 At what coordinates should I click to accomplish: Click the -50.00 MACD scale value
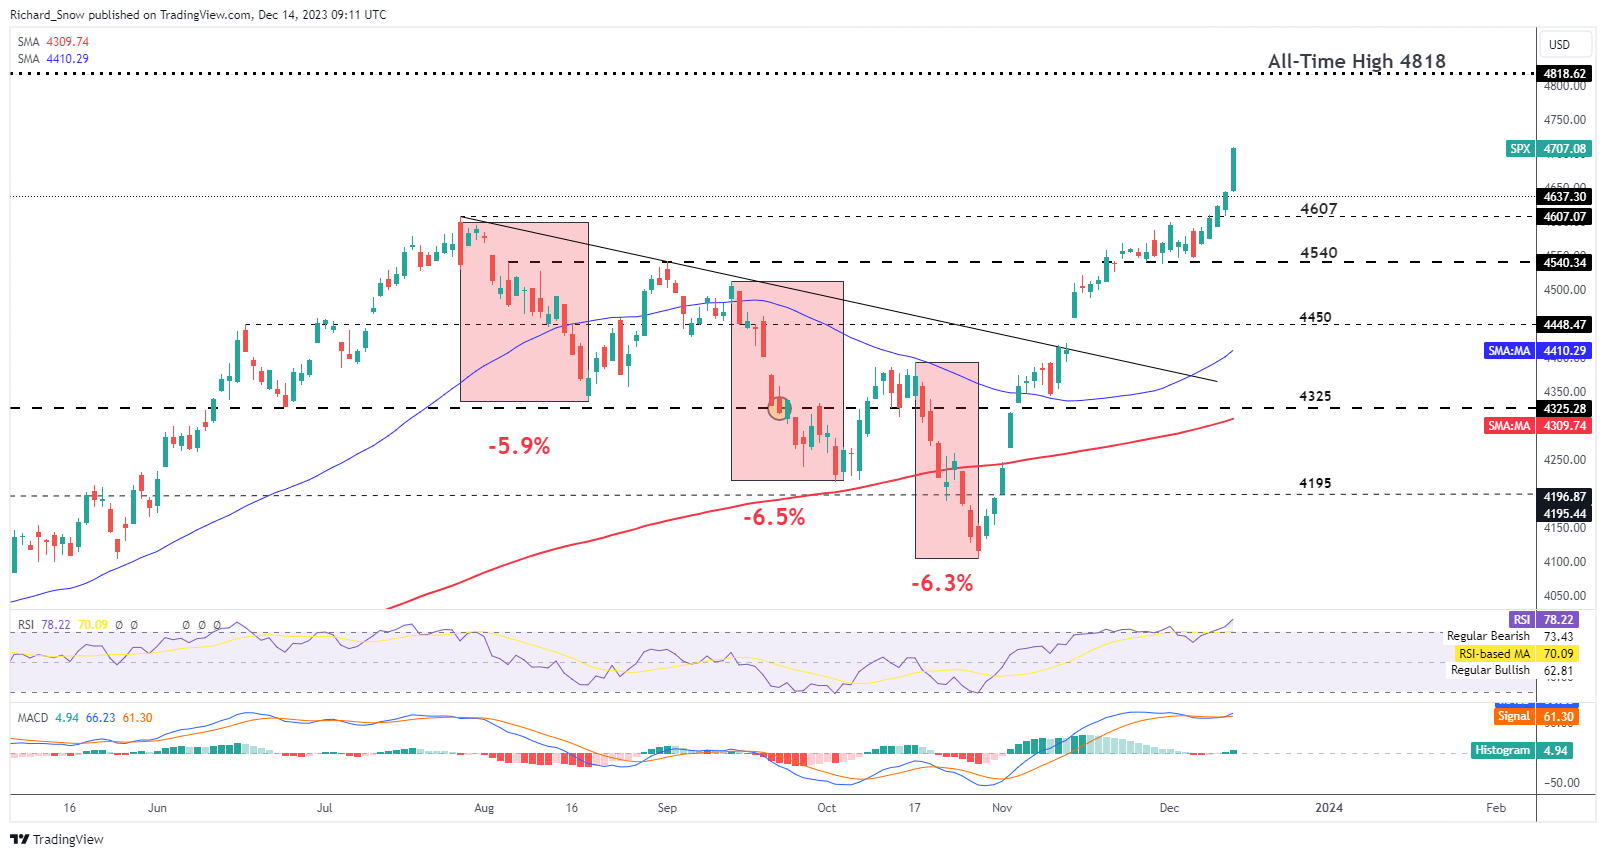click(1563, 783)
